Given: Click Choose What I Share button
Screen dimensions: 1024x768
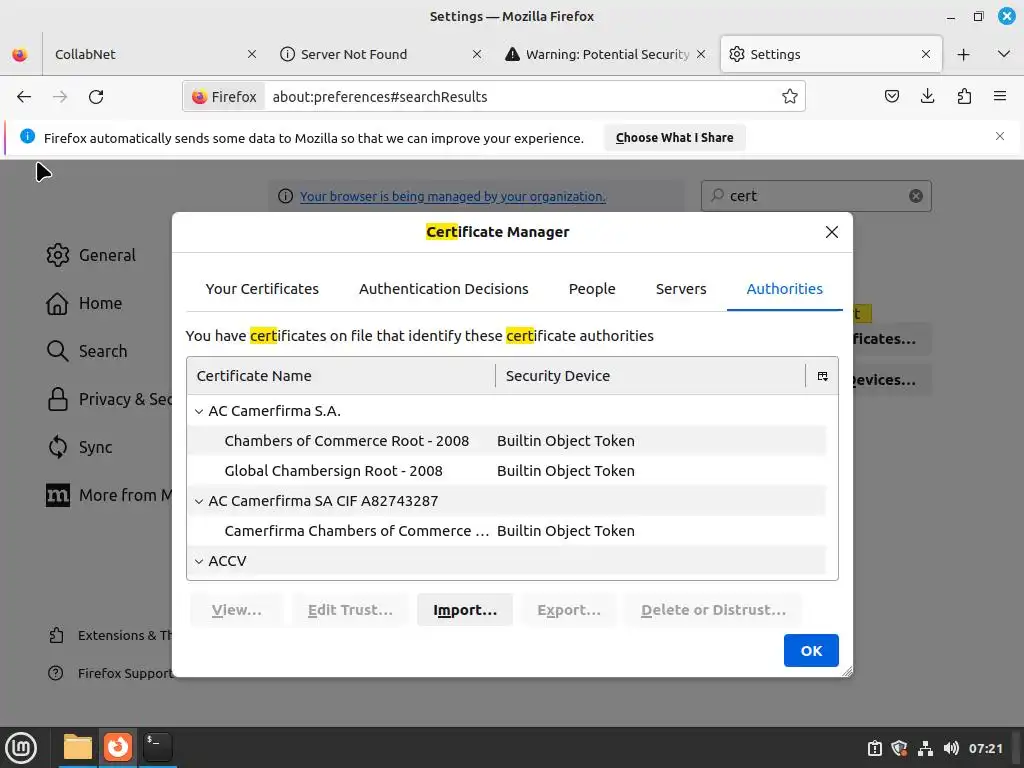Looking at the screenshot, I should (x=675, y=138).
